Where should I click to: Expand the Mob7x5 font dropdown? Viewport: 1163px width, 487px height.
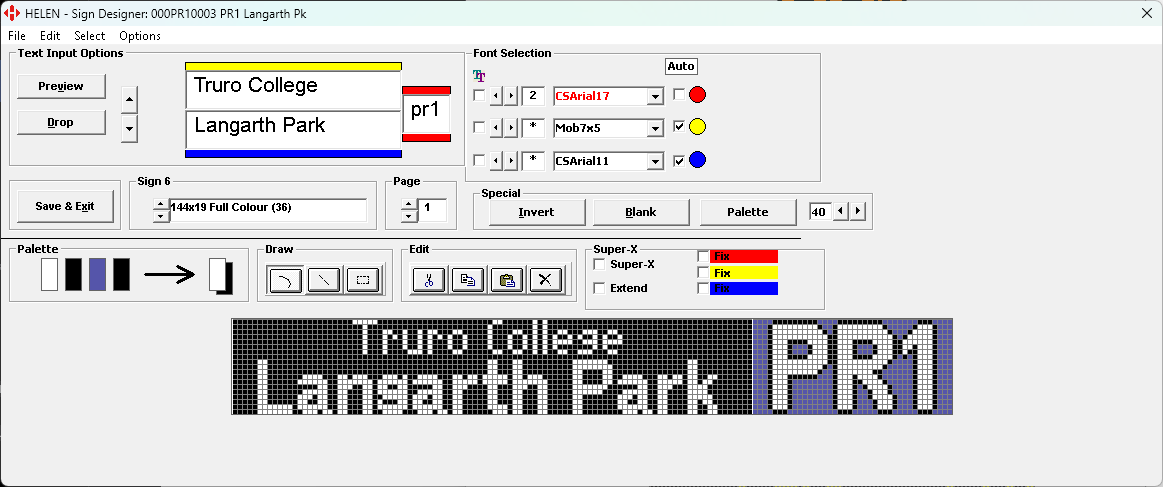655,128
